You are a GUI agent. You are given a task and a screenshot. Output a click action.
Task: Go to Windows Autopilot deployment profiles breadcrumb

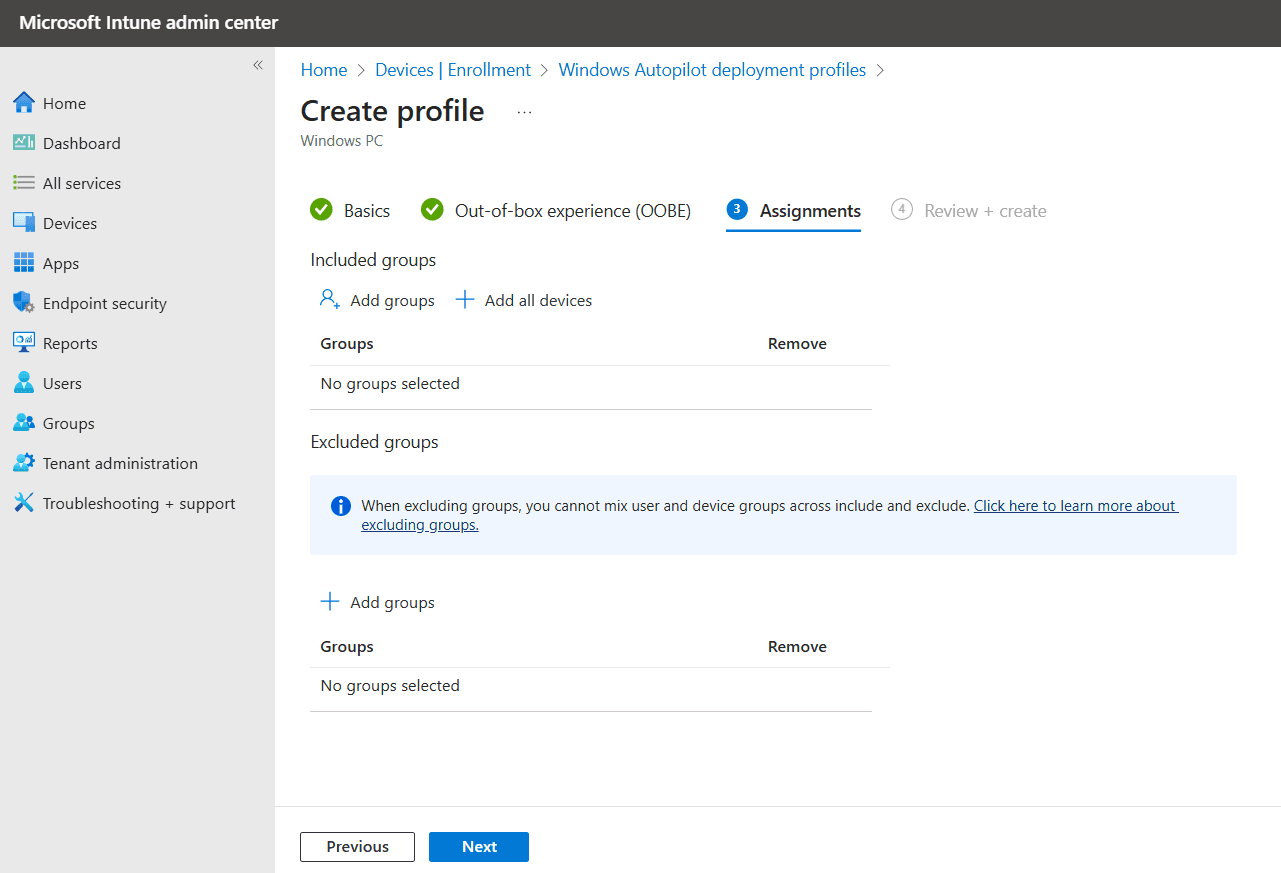712,69
